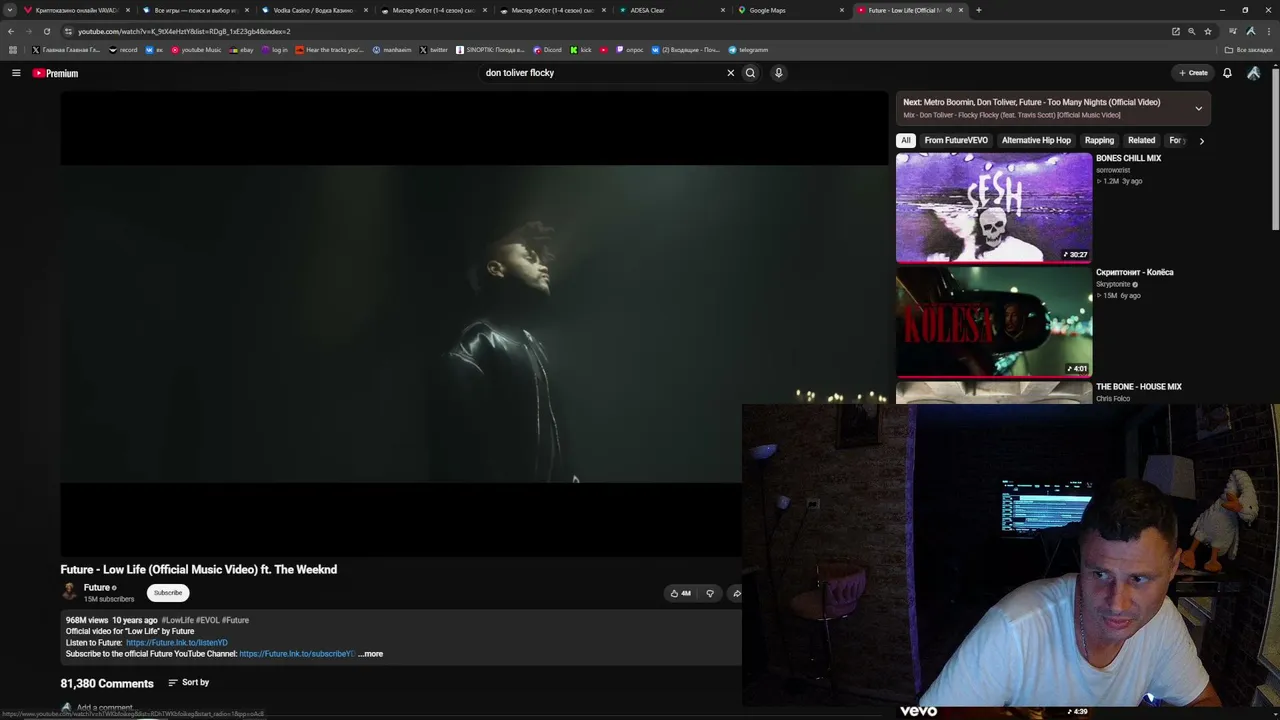Switch to the Vodka Casino browser tab
Image resolution: width=1280 pixels, height=720 pixels.
pos(313,10)
